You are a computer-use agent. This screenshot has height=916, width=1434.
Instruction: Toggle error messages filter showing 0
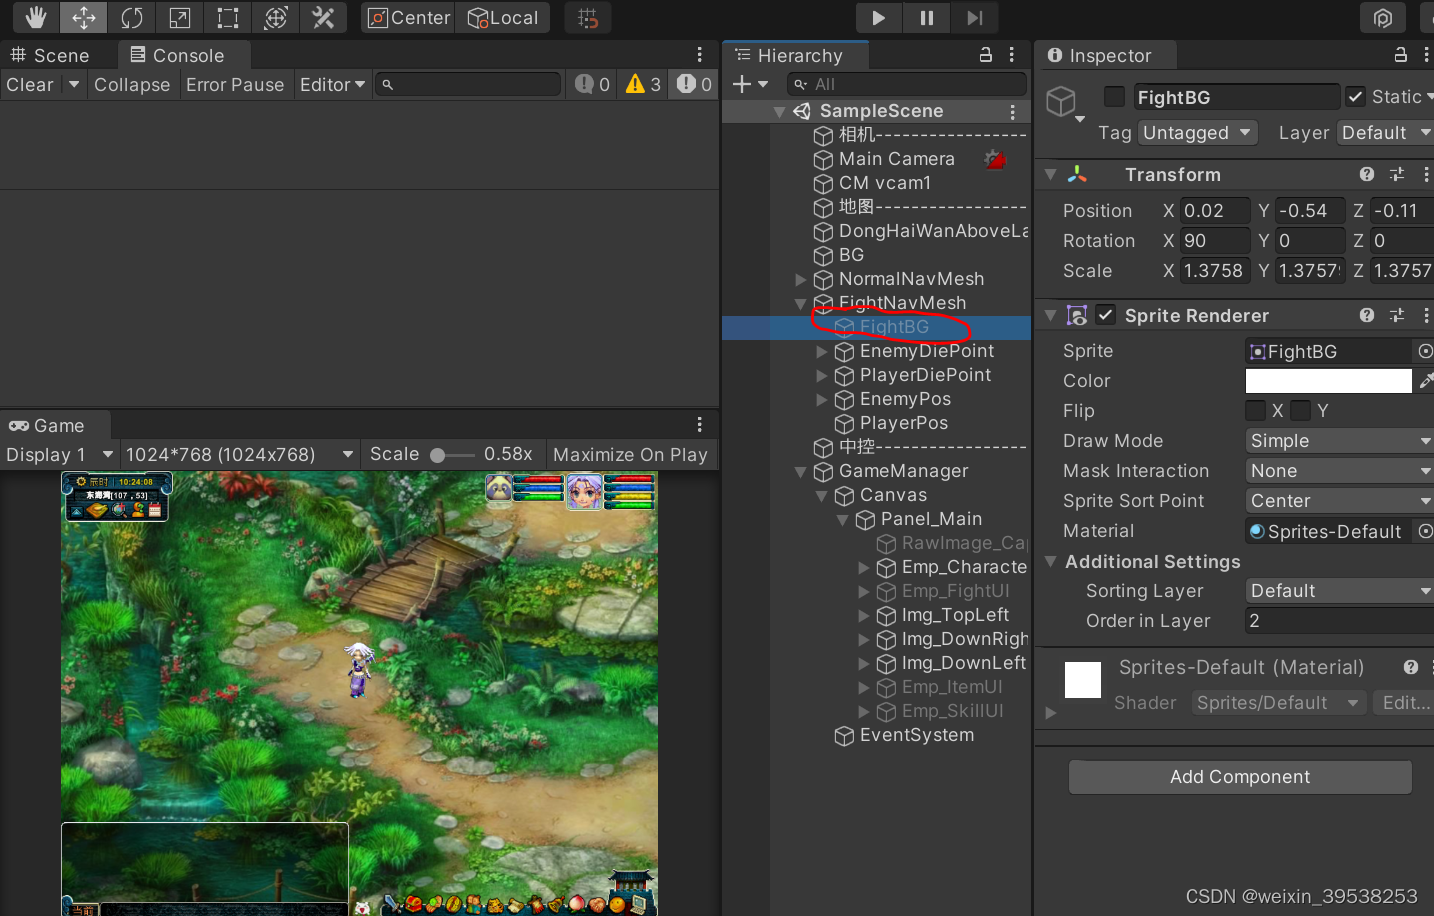coord(694,85)
